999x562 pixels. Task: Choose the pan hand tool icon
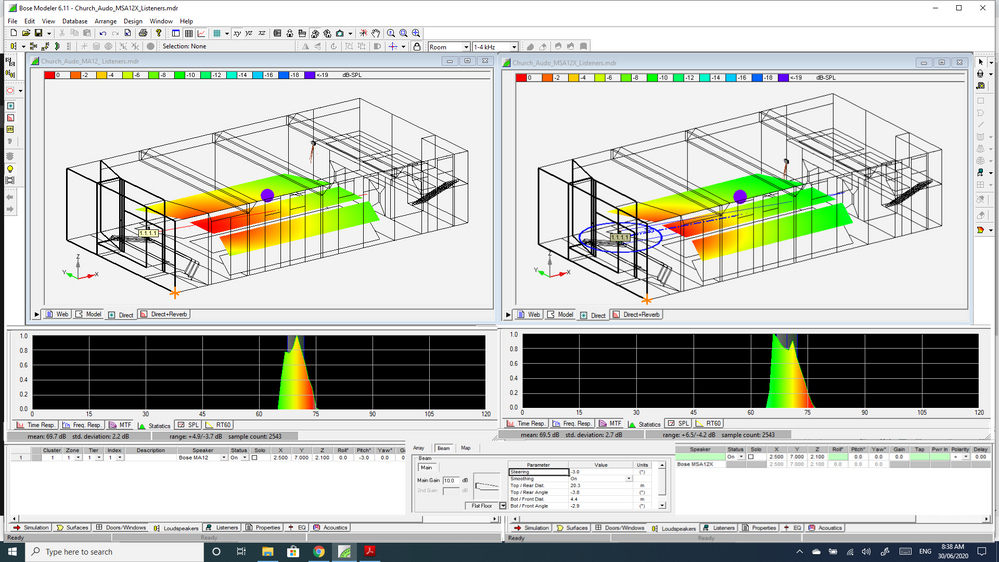tap(375, 33)
